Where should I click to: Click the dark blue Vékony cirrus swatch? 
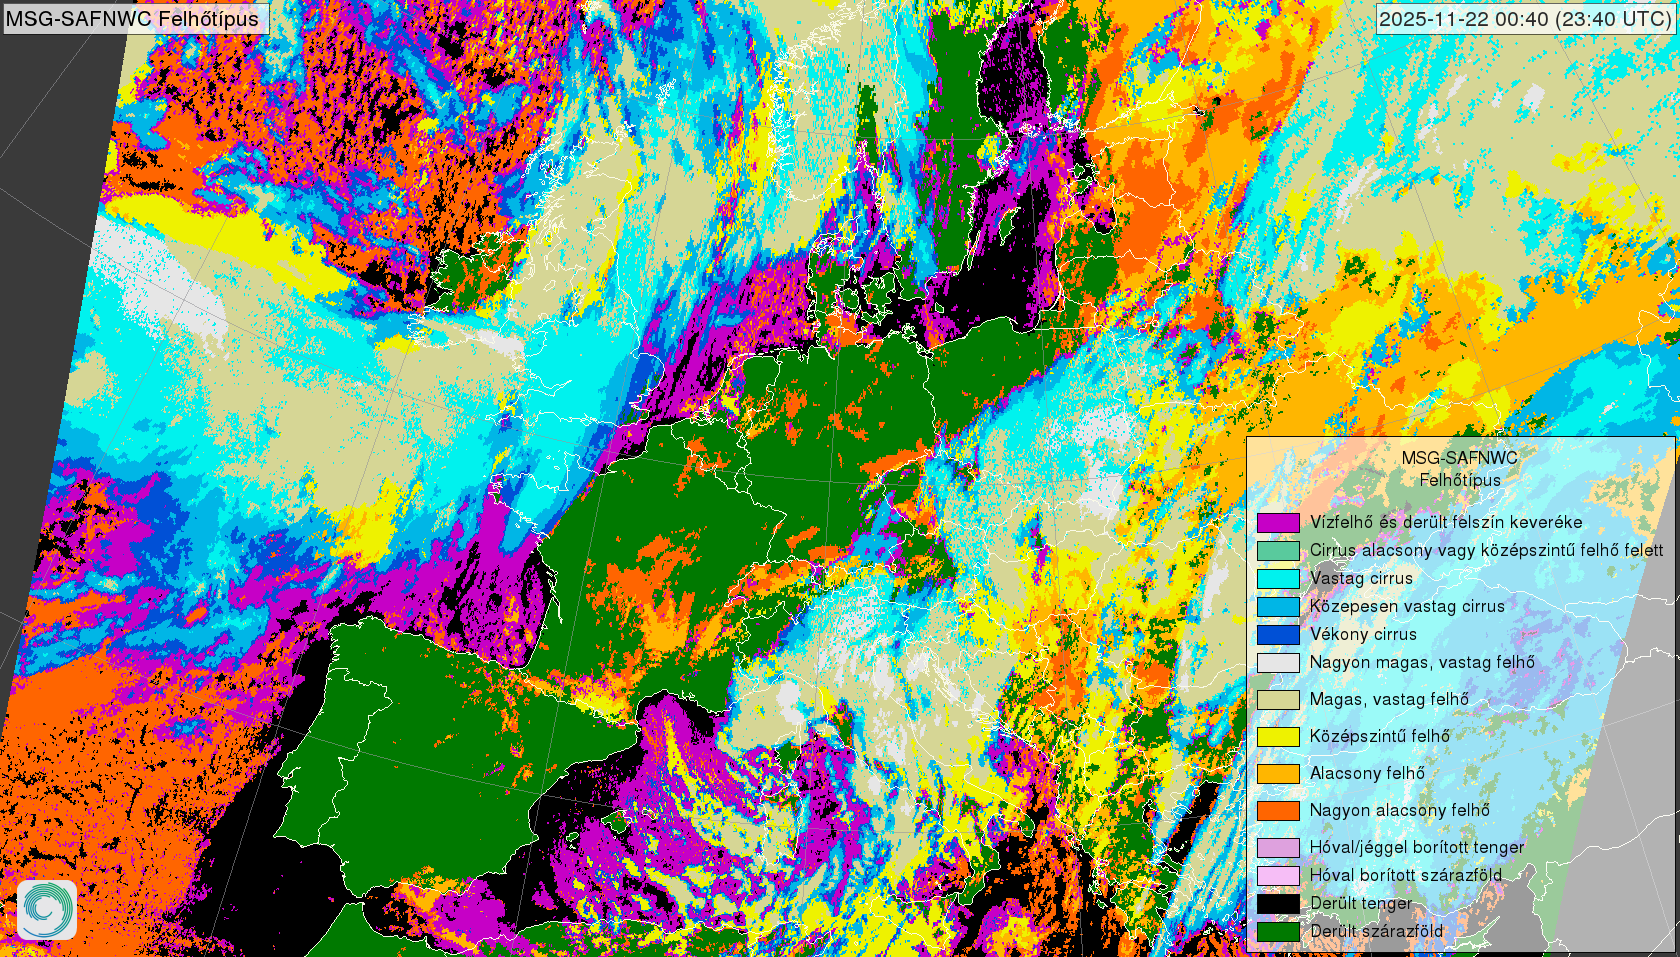tap(1277, 634)
